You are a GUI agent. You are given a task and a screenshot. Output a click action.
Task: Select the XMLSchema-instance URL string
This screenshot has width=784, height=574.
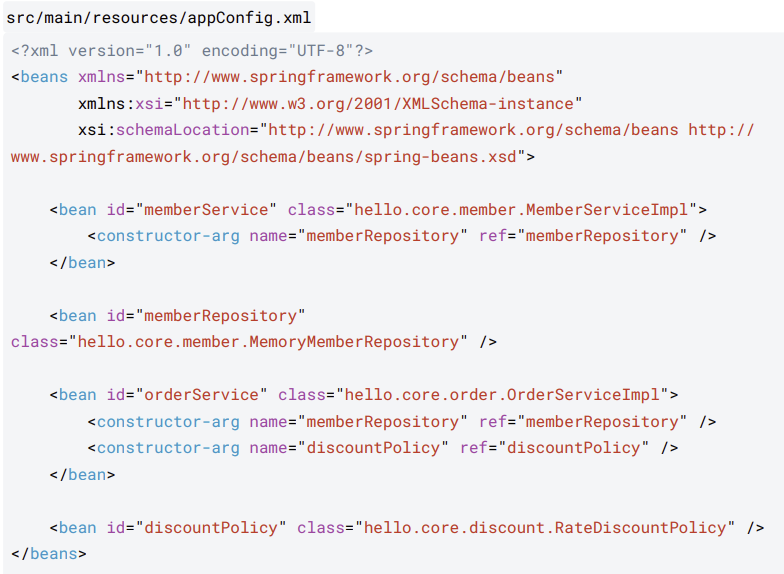click(378, 104)
